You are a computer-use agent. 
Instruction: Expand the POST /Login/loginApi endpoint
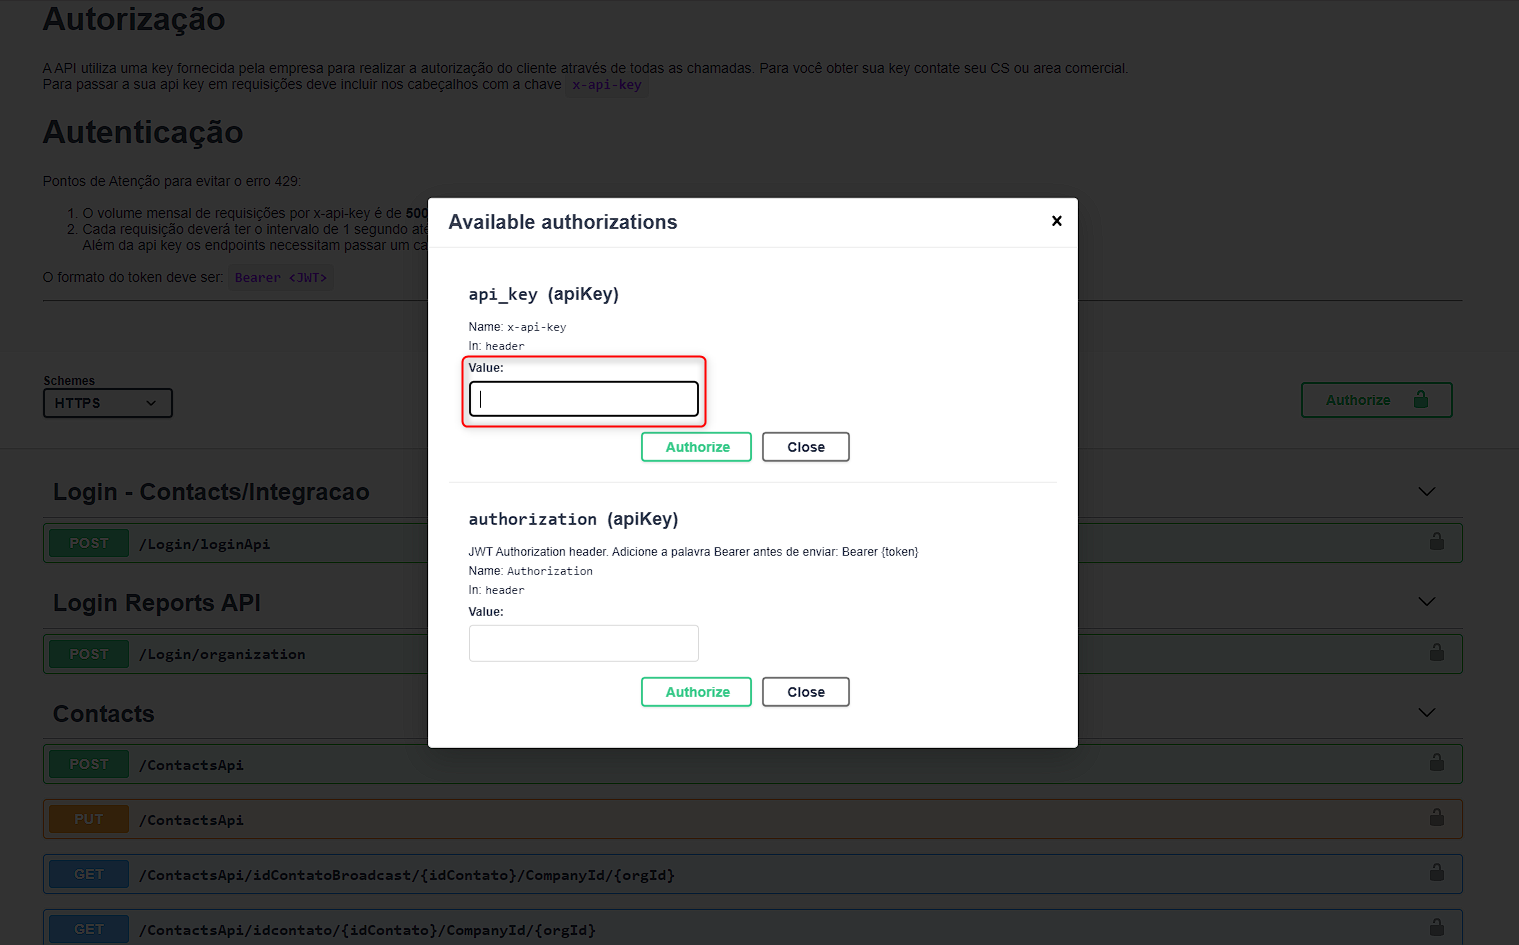click(x=752, y=543)
